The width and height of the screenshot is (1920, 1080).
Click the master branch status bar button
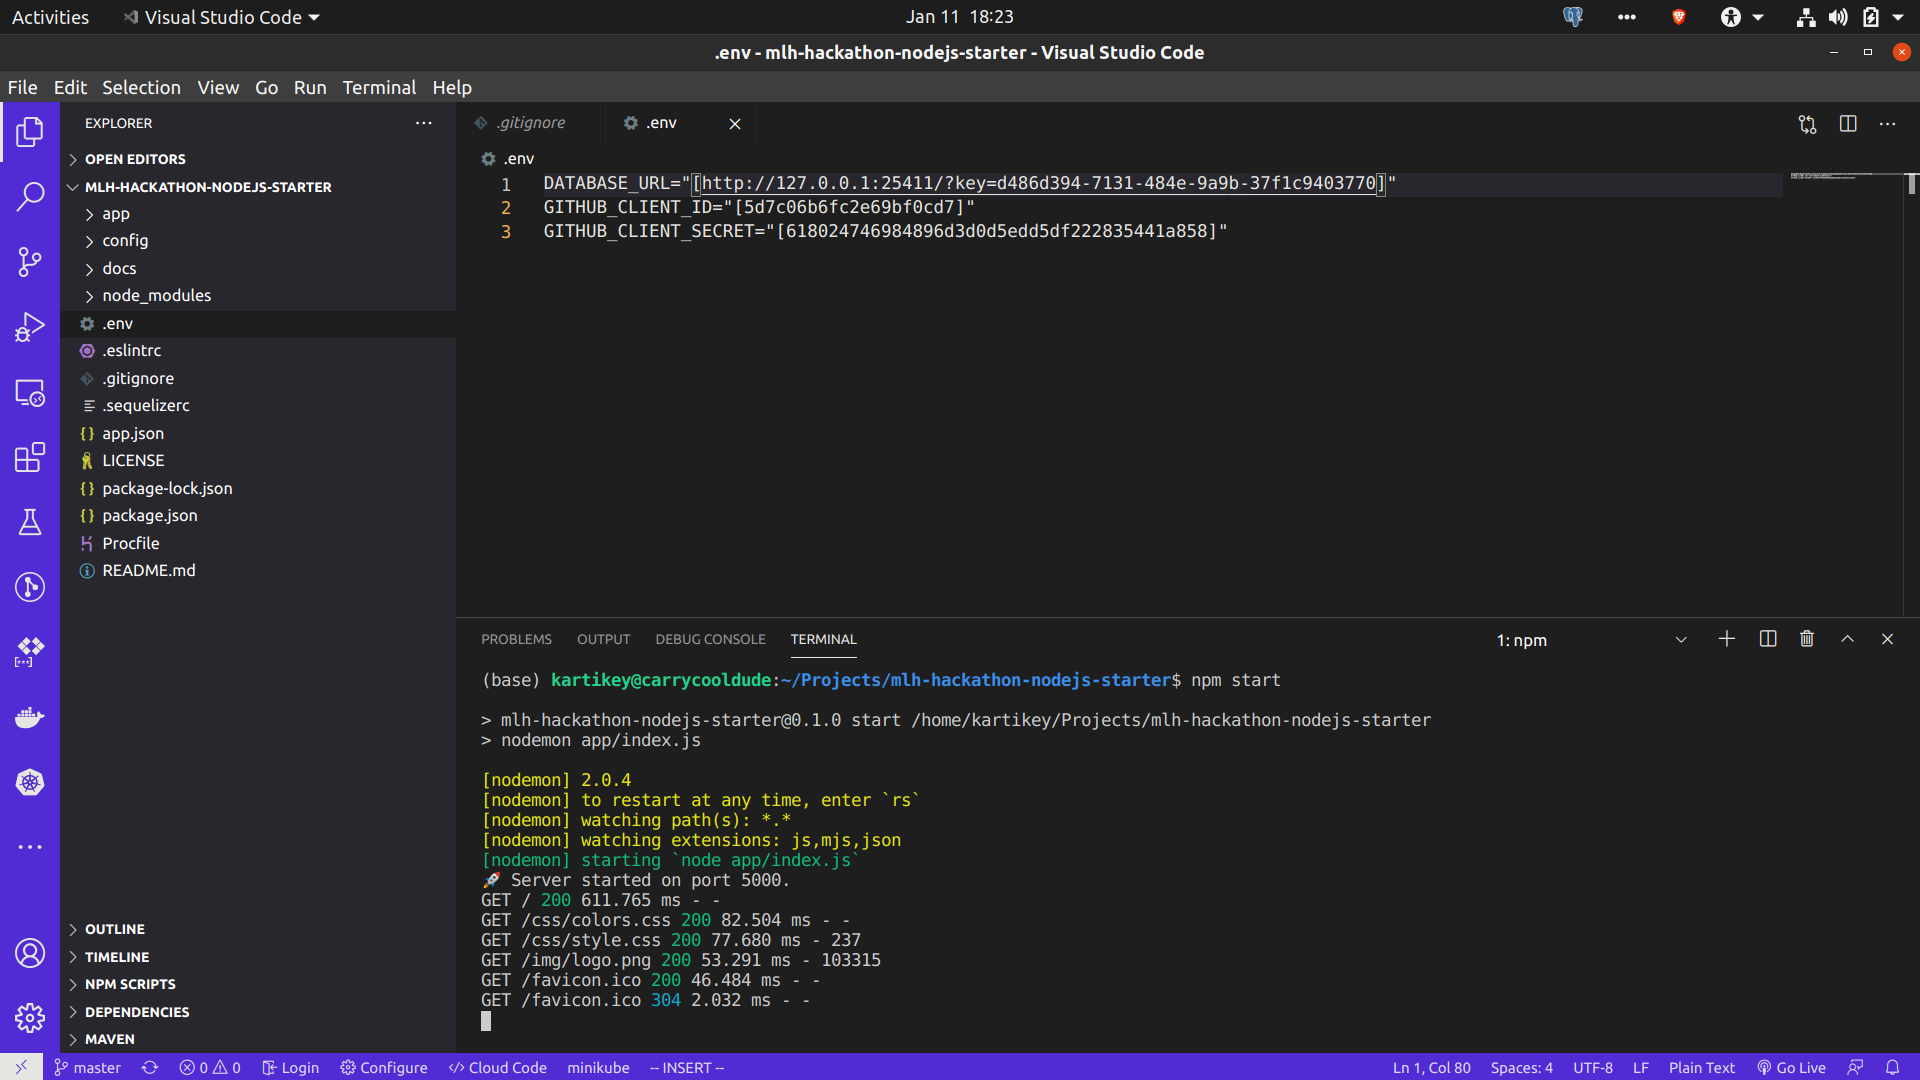87,1067
